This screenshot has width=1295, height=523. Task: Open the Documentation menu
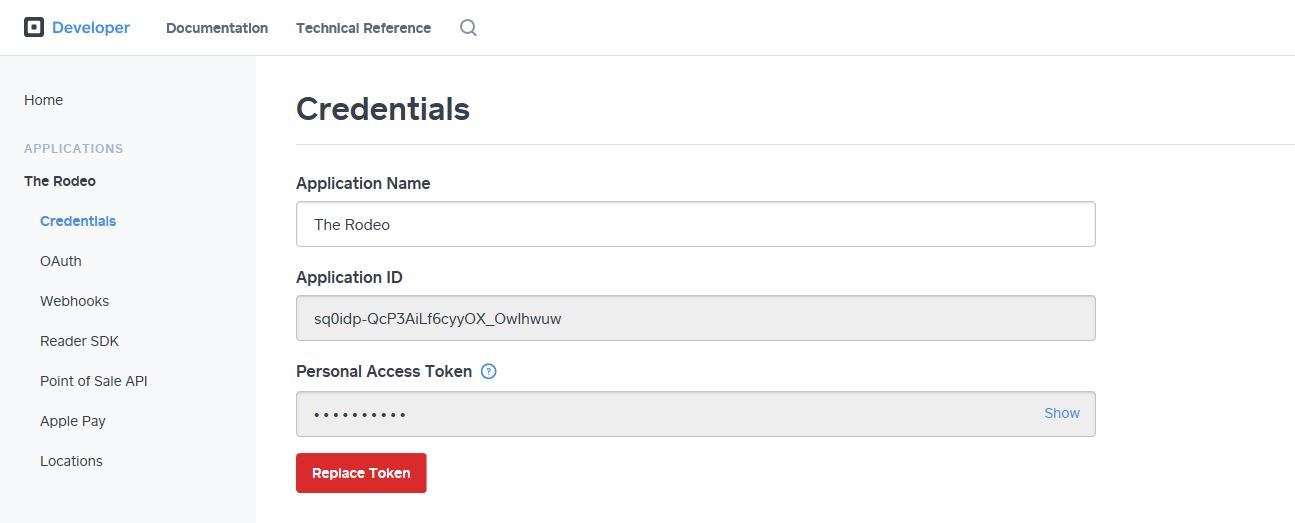coord(217,28)
